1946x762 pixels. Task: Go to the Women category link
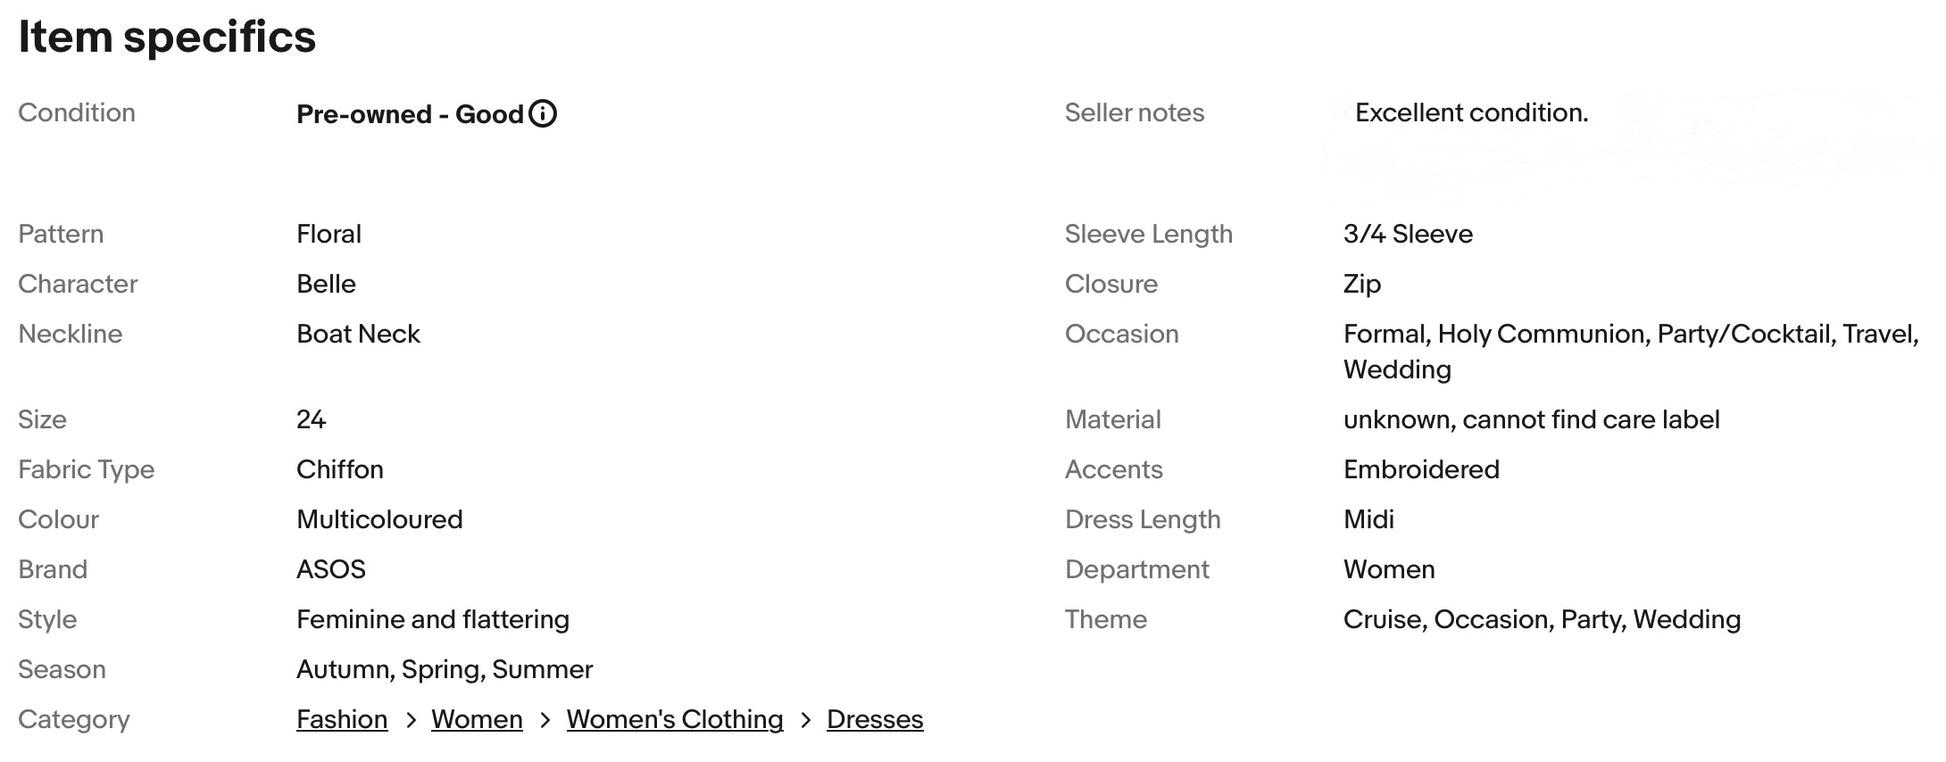[x=477, y=720]
